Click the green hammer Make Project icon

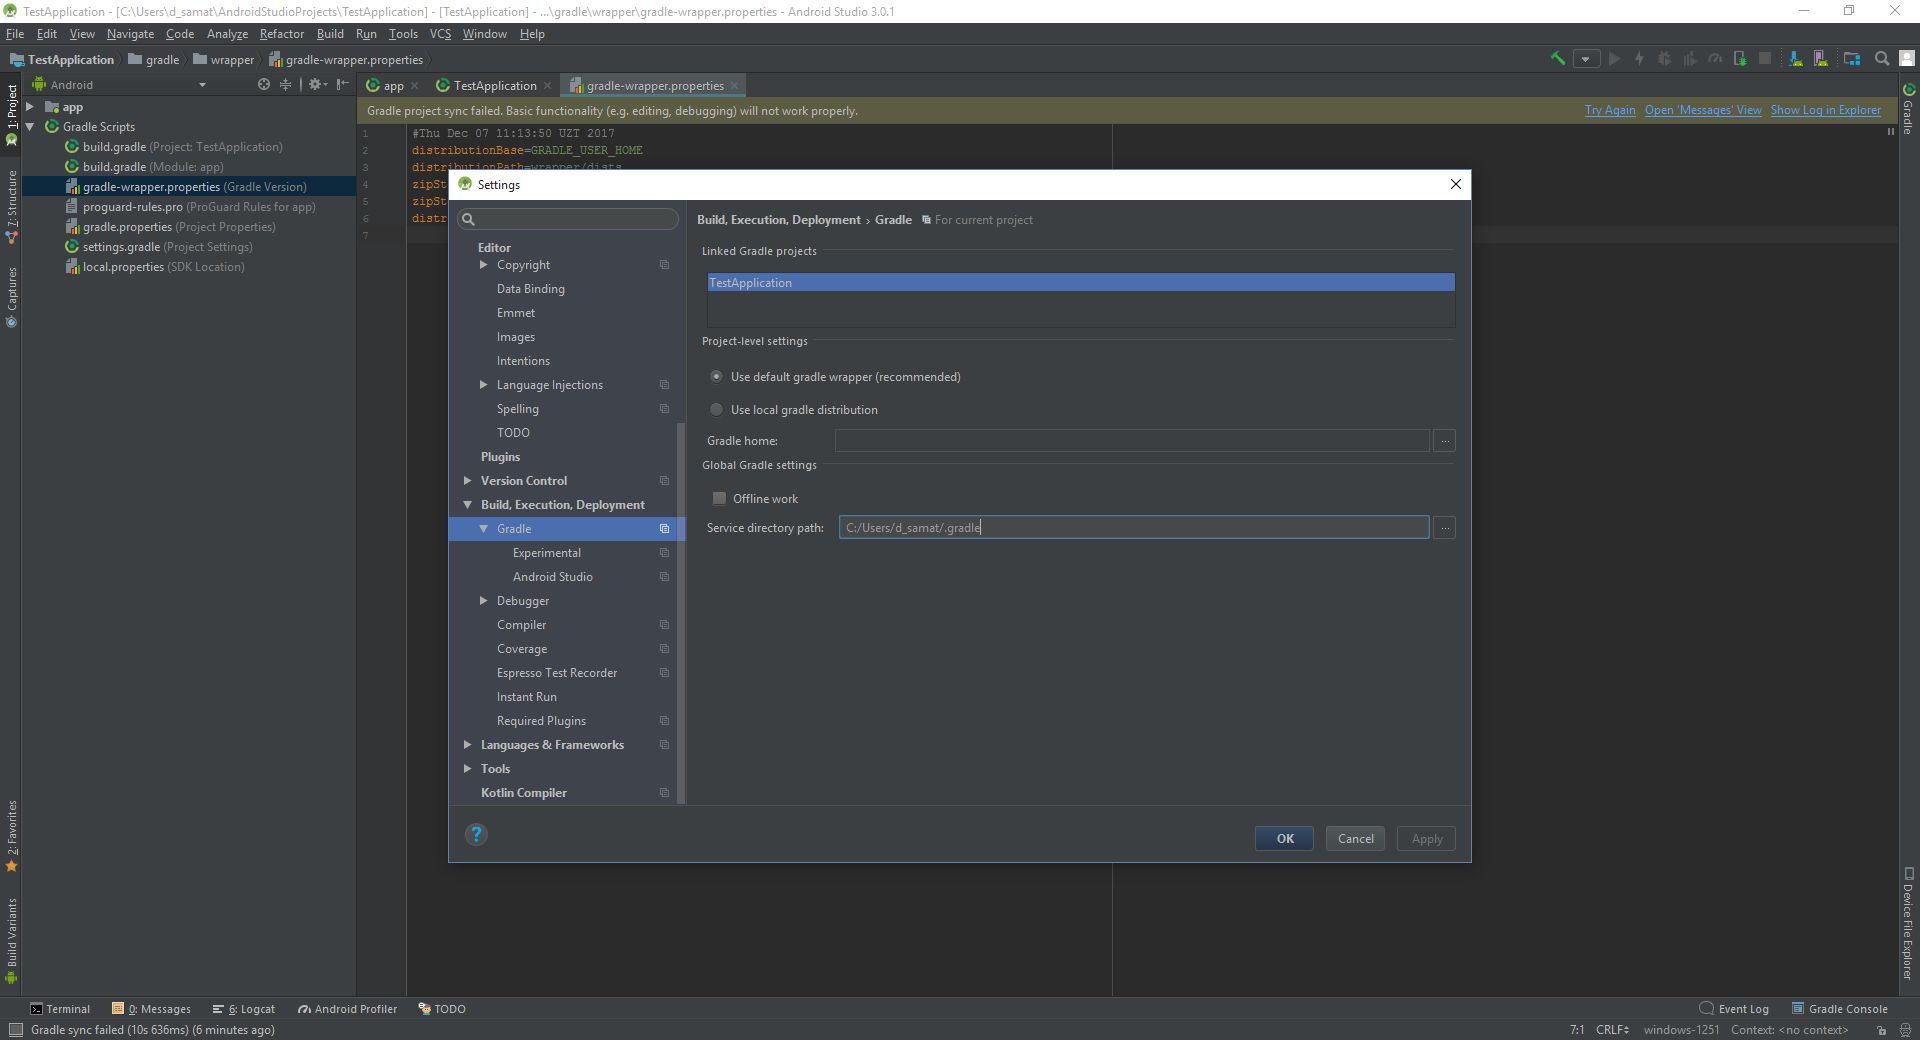pyautogui.click(x=1558, y=59)
